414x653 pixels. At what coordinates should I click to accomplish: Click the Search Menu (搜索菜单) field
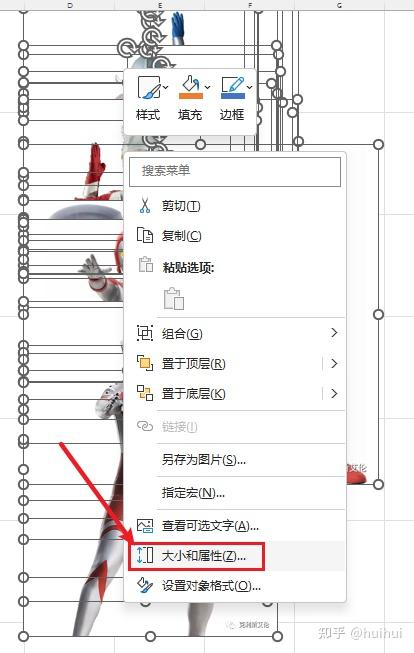tap(235, 171)
